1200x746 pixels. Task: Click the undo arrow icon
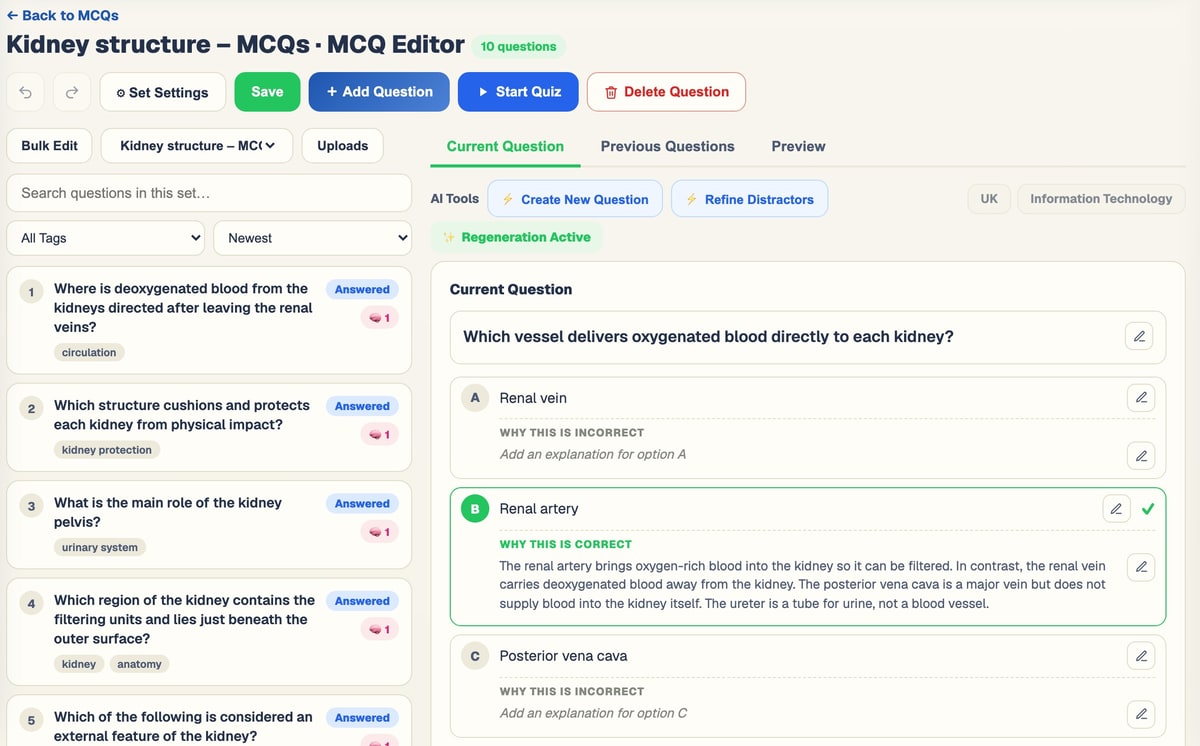(27, 92)
